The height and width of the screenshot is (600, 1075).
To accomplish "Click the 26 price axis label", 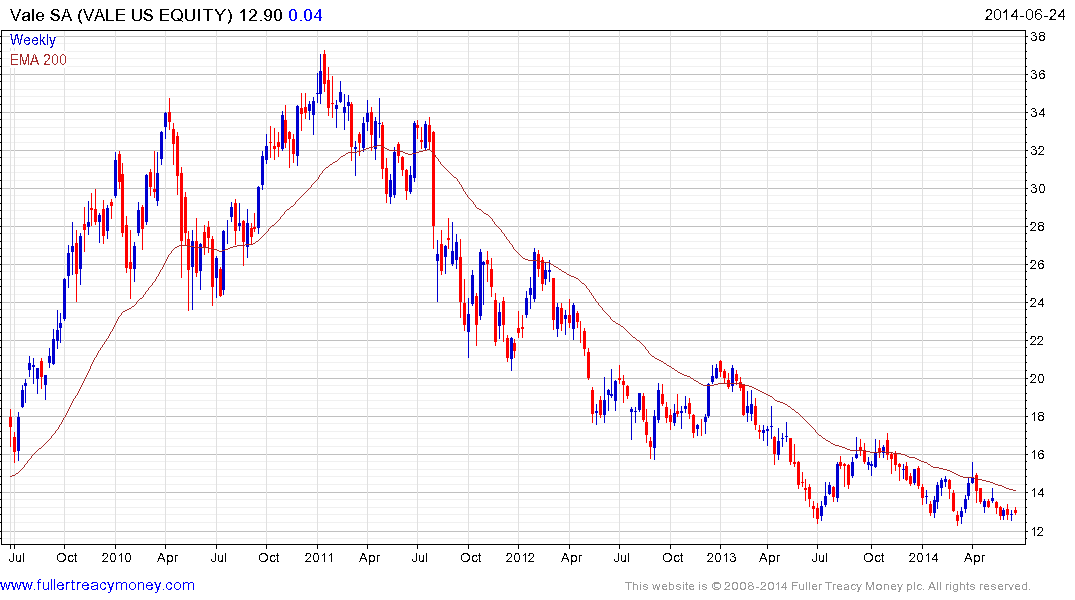I will point(1038,265).
